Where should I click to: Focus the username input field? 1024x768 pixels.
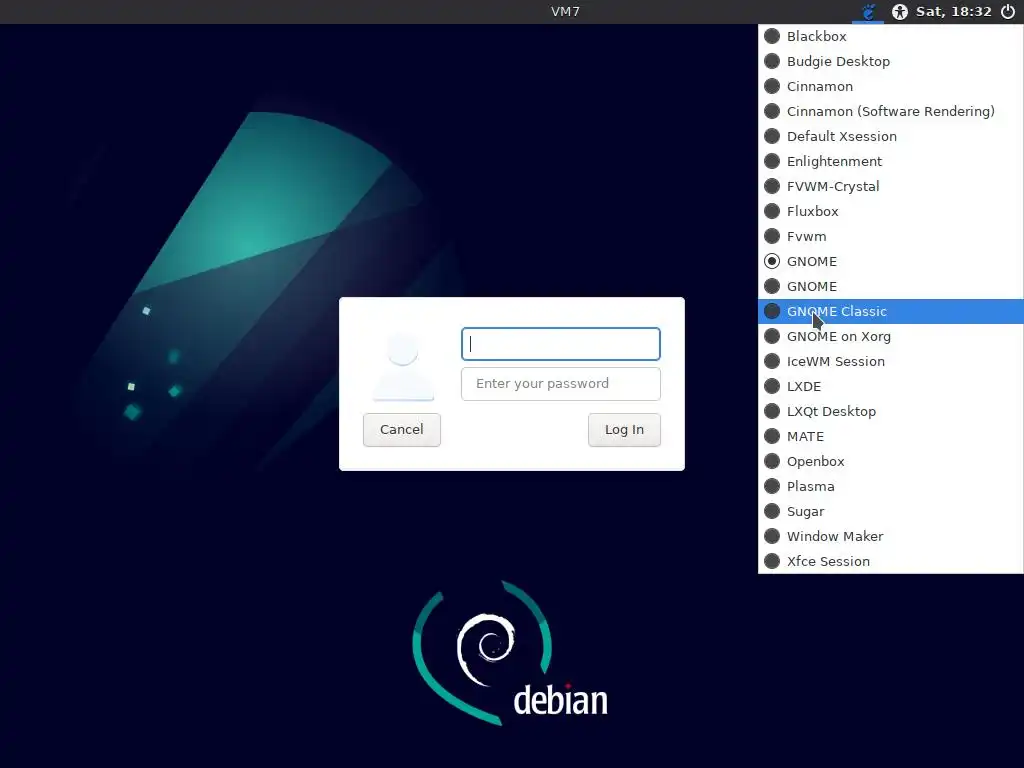561,344
